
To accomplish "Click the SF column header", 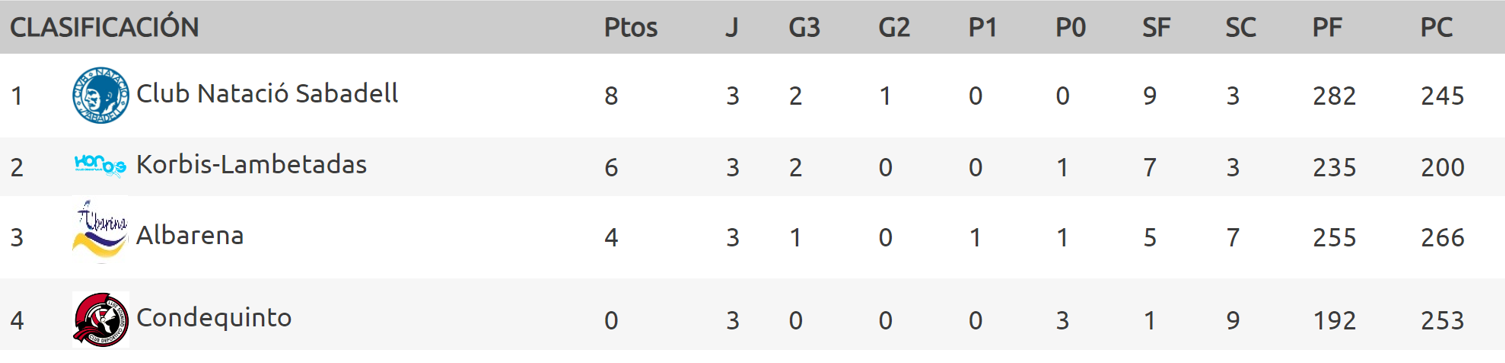I will 1156,28.
